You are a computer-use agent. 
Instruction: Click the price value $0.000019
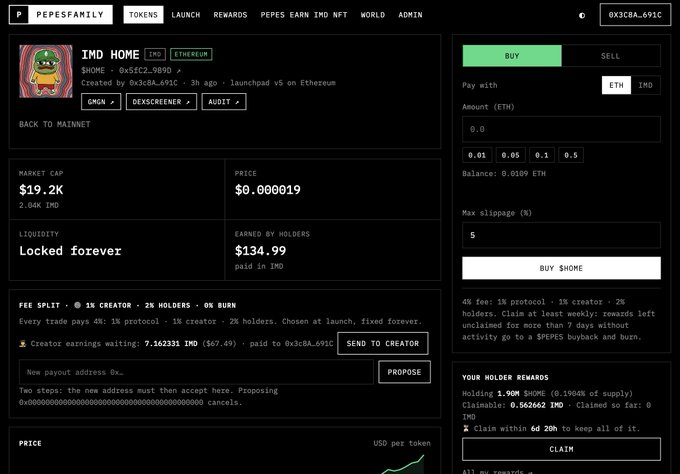(268, 190)
